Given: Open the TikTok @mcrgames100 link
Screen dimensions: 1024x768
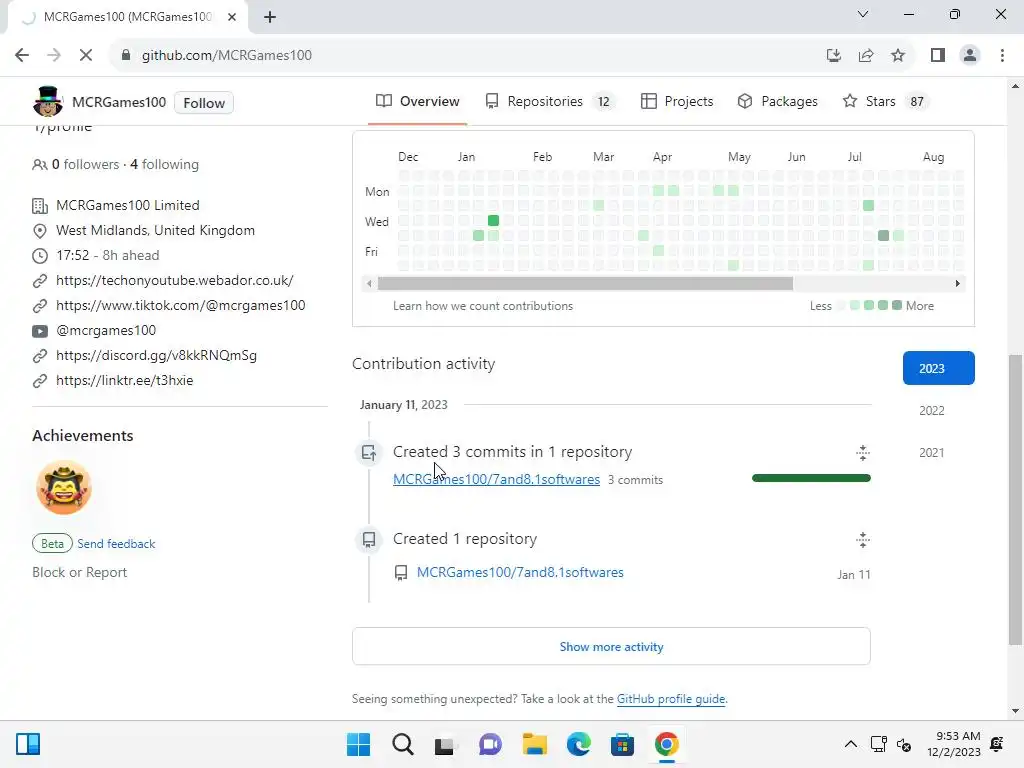Looking at the screenshot, I should point(180,305).
